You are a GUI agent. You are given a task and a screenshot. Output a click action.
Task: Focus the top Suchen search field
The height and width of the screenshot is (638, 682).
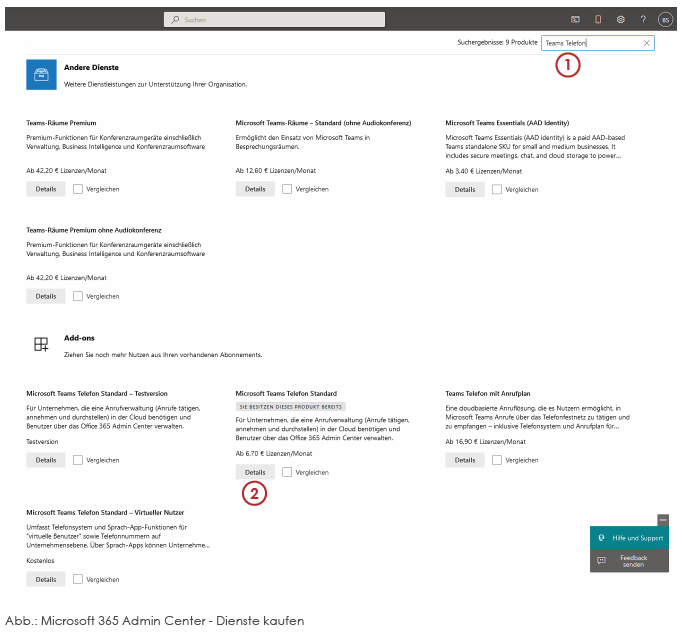tap(274, 20)
